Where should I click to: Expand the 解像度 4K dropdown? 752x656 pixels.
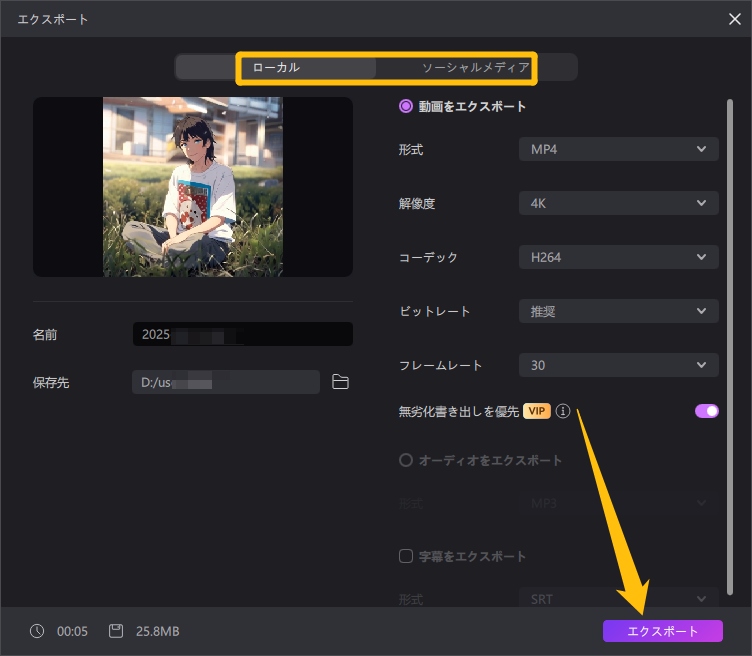(618, 204)
